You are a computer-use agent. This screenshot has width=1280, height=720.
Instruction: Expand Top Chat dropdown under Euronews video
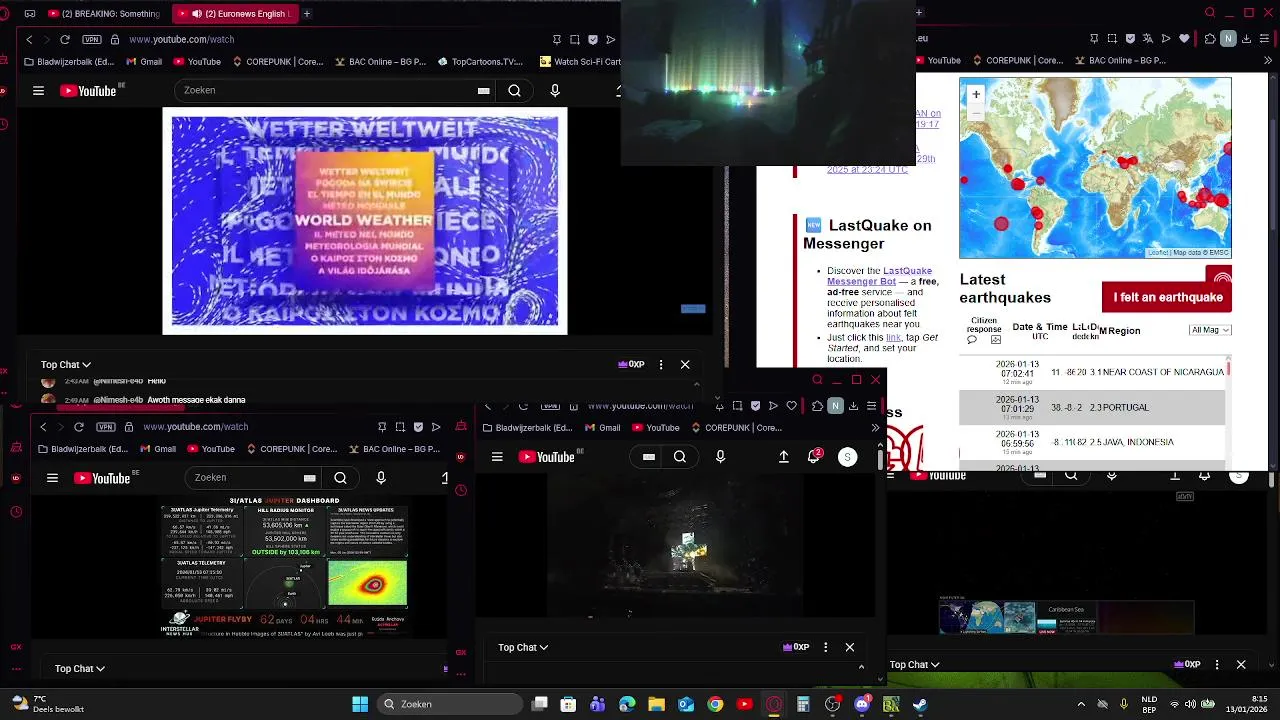(x=66, y=365)
